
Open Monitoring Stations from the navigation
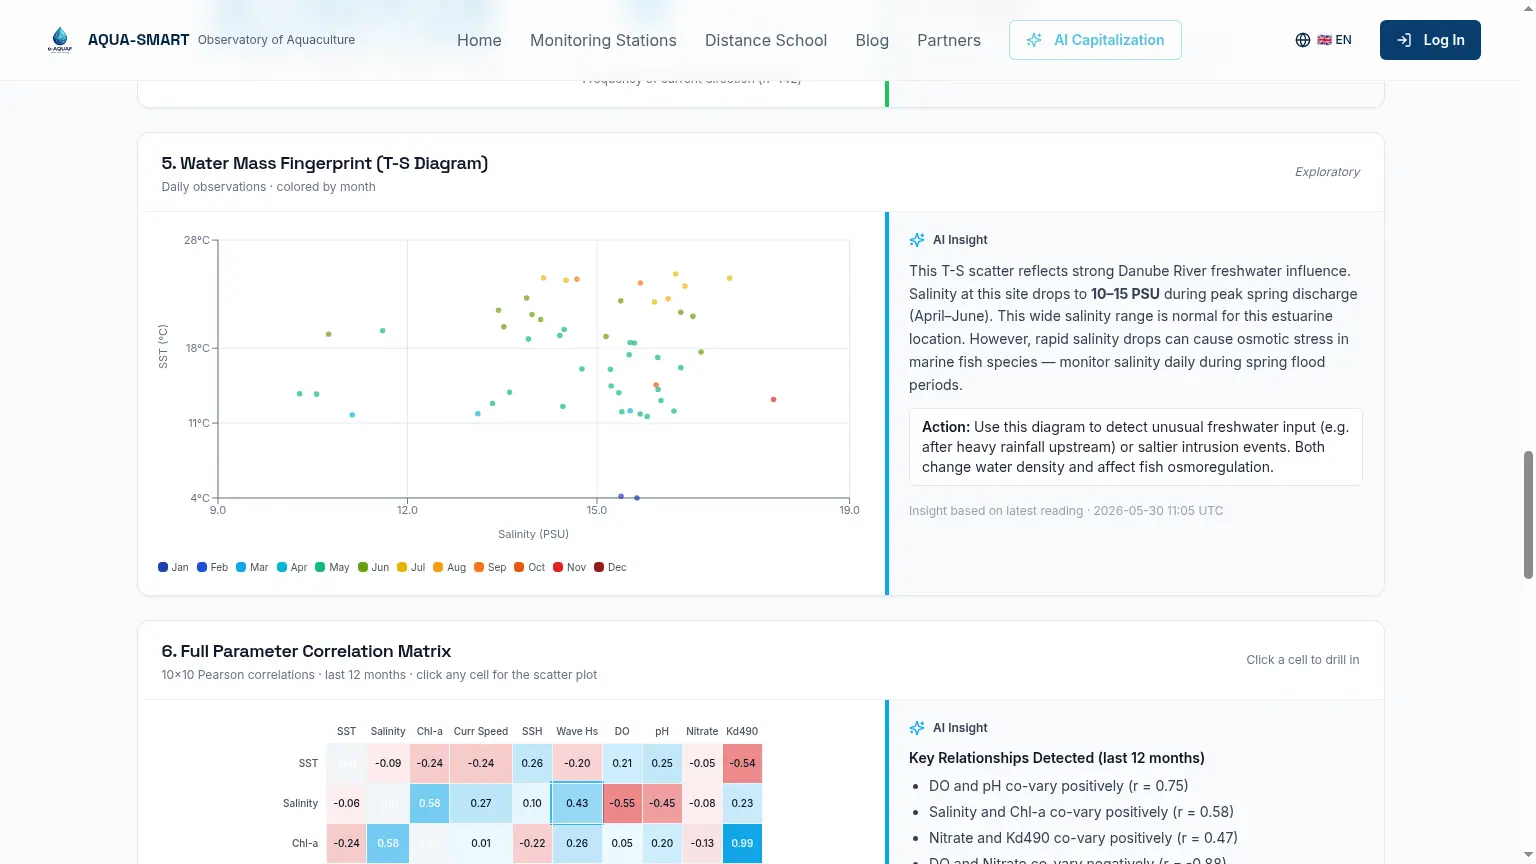[603, 40]
